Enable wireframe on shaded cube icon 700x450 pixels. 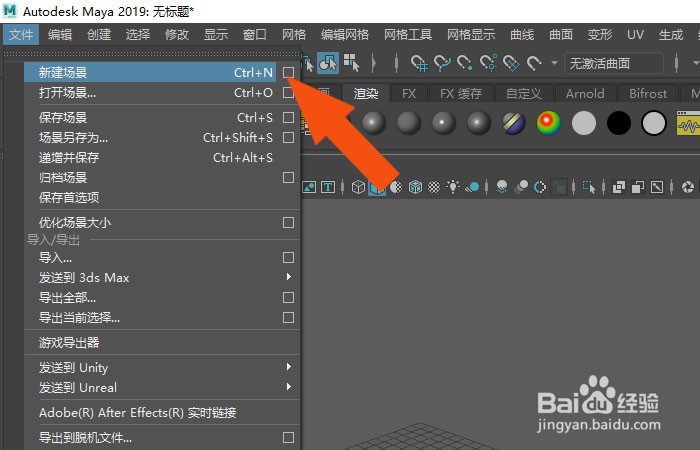(415, 187)
